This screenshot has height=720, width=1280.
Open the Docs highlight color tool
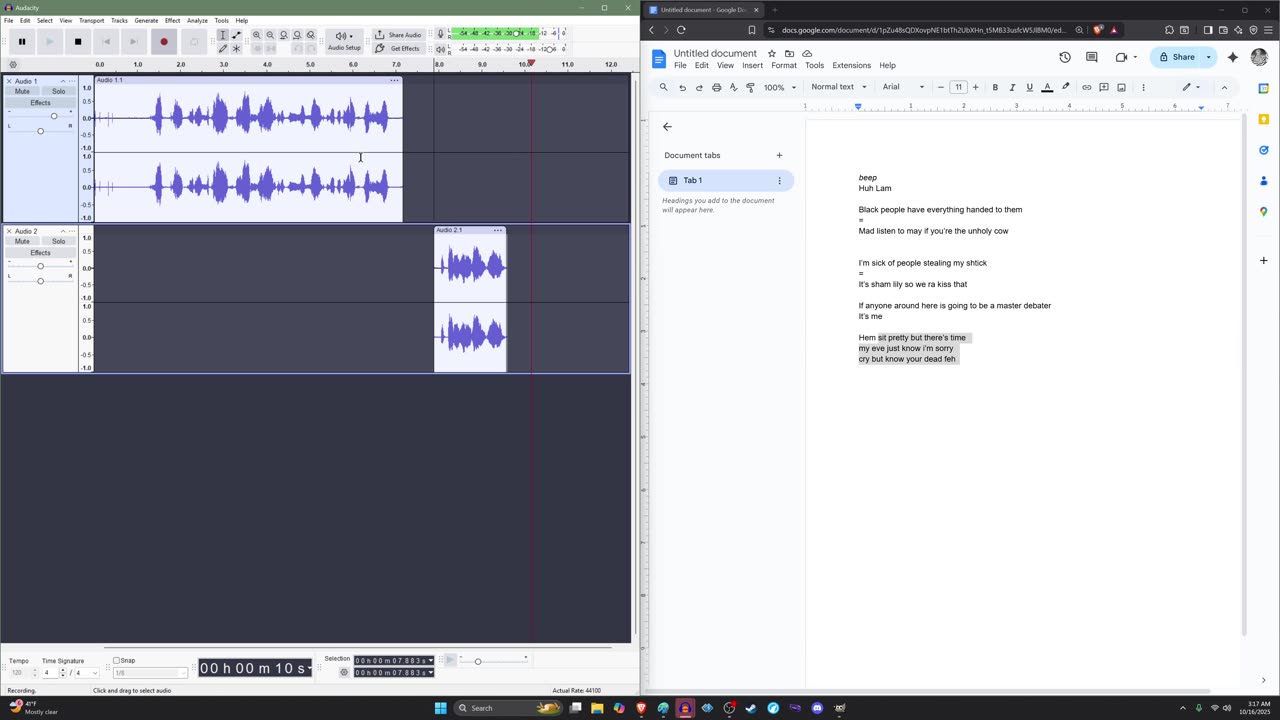pyautogui.click(x=1065, y=88)
